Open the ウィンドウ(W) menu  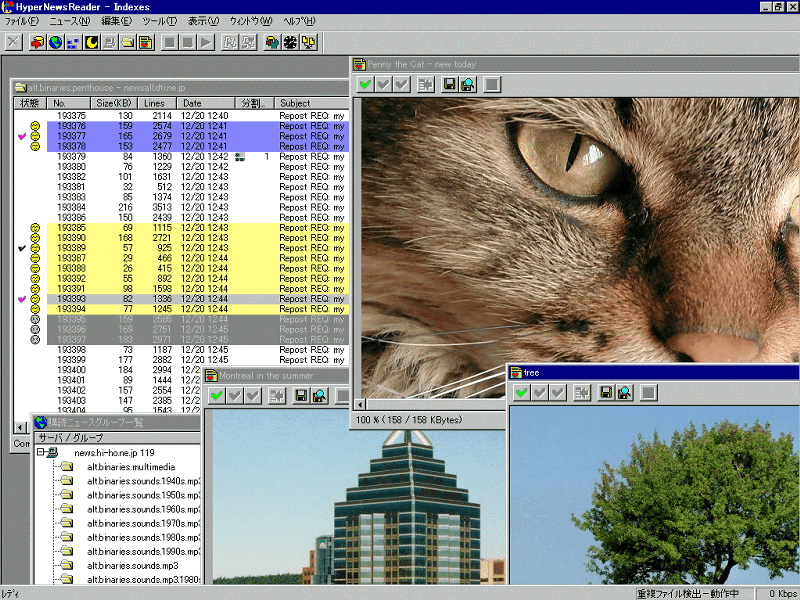click(x=251, y=21)
